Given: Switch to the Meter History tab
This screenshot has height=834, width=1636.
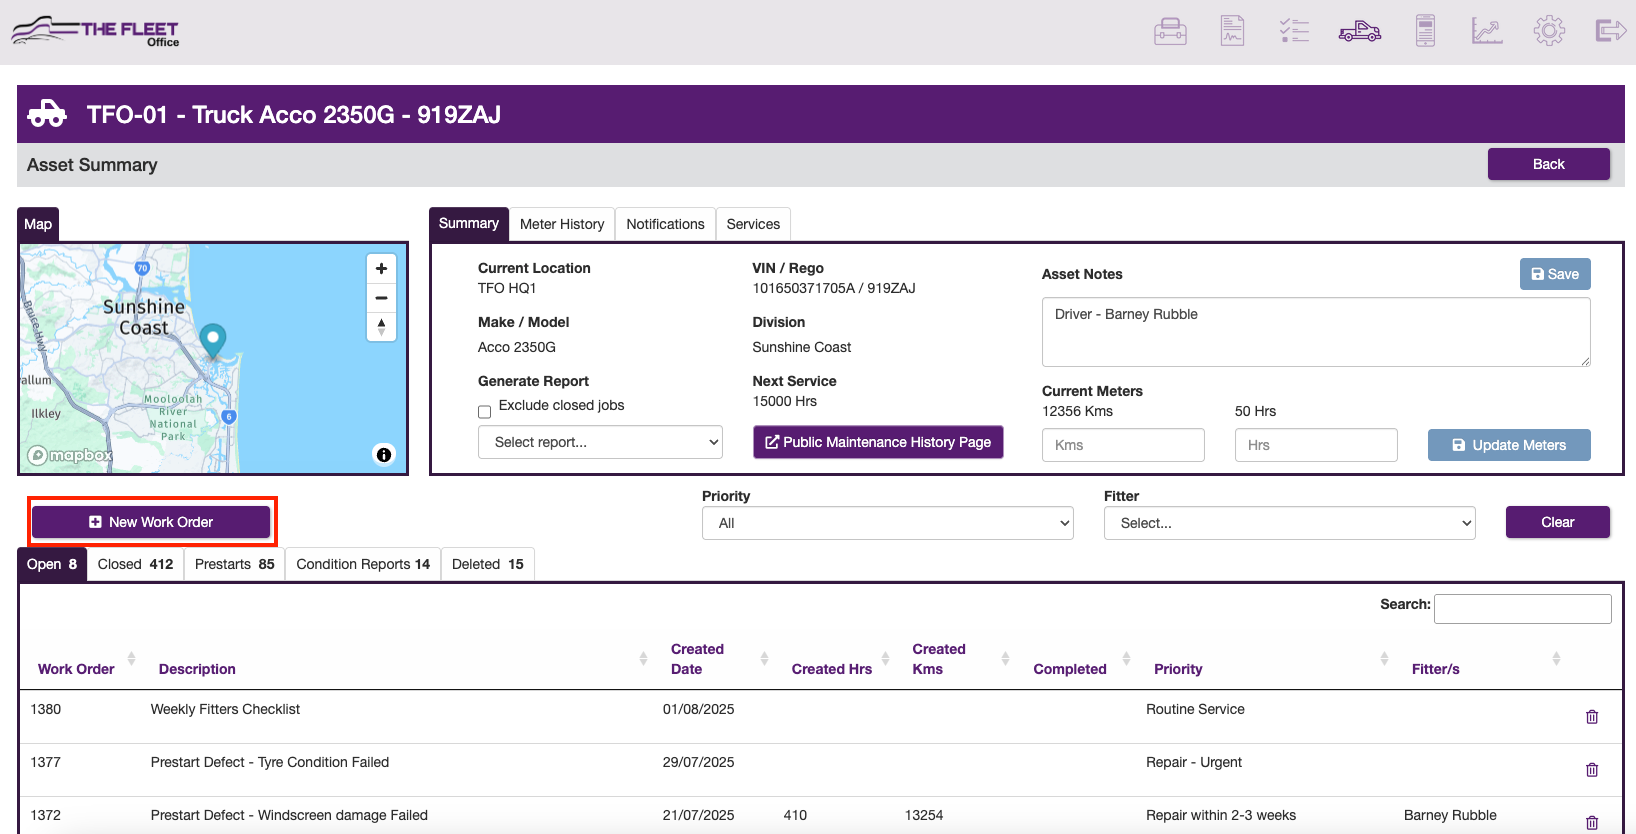Looking at the screenshot, I should point(562,224).
